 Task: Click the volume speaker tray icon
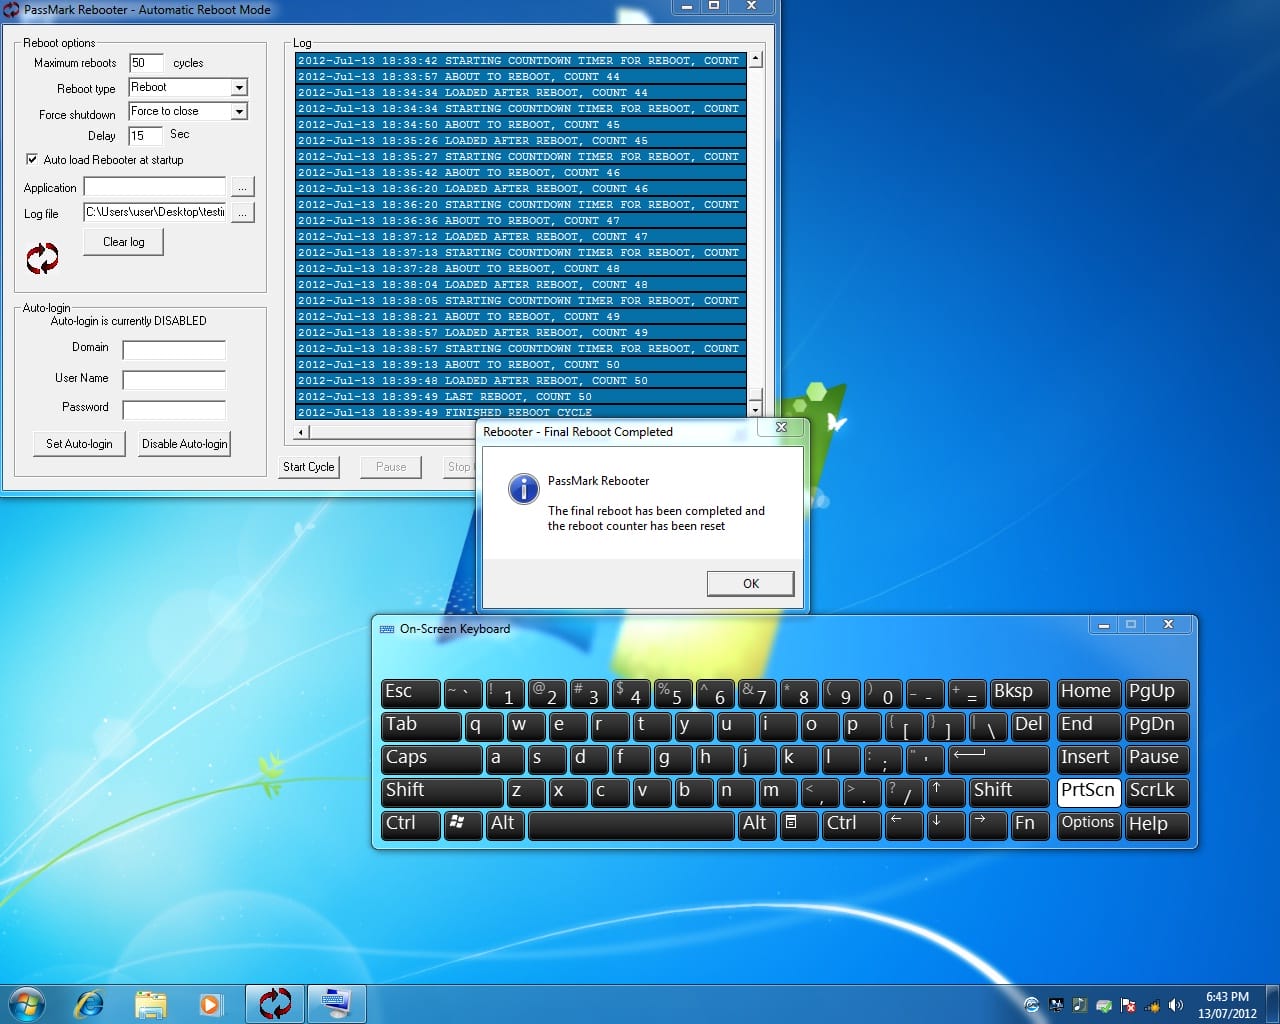pyautogui.click(x=1175, y=1005)
